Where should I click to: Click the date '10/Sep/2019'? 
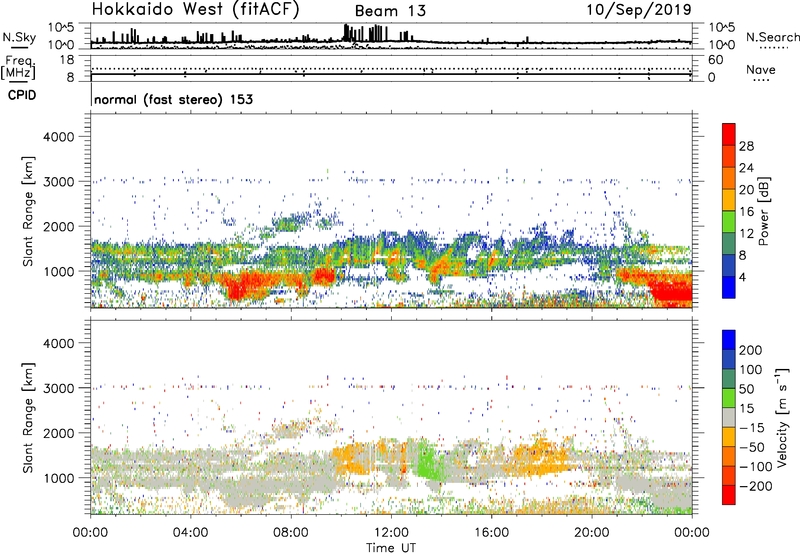[639, 9]
